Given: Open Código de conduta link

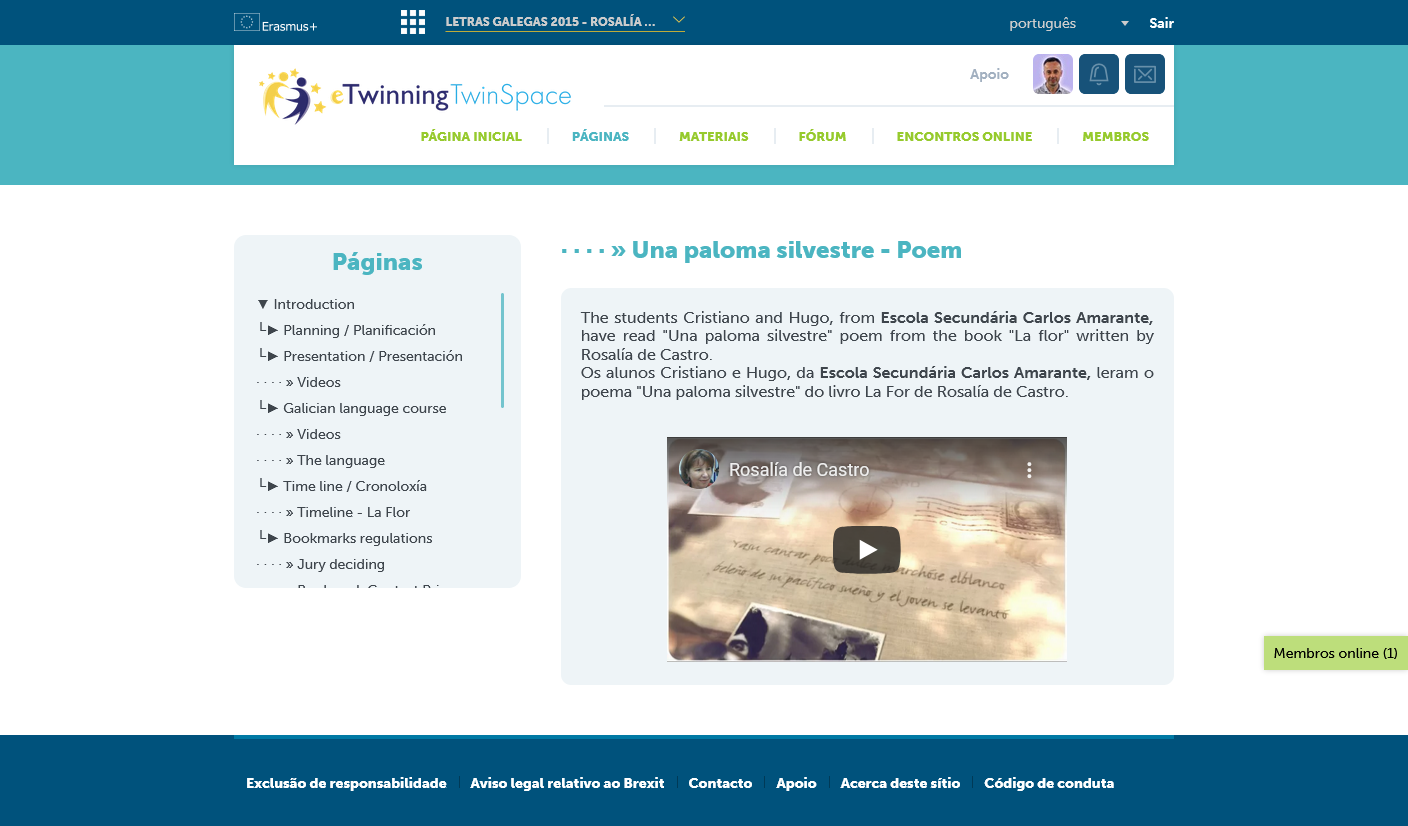Looking at the screenshot, I should (x=1049, y=783).
